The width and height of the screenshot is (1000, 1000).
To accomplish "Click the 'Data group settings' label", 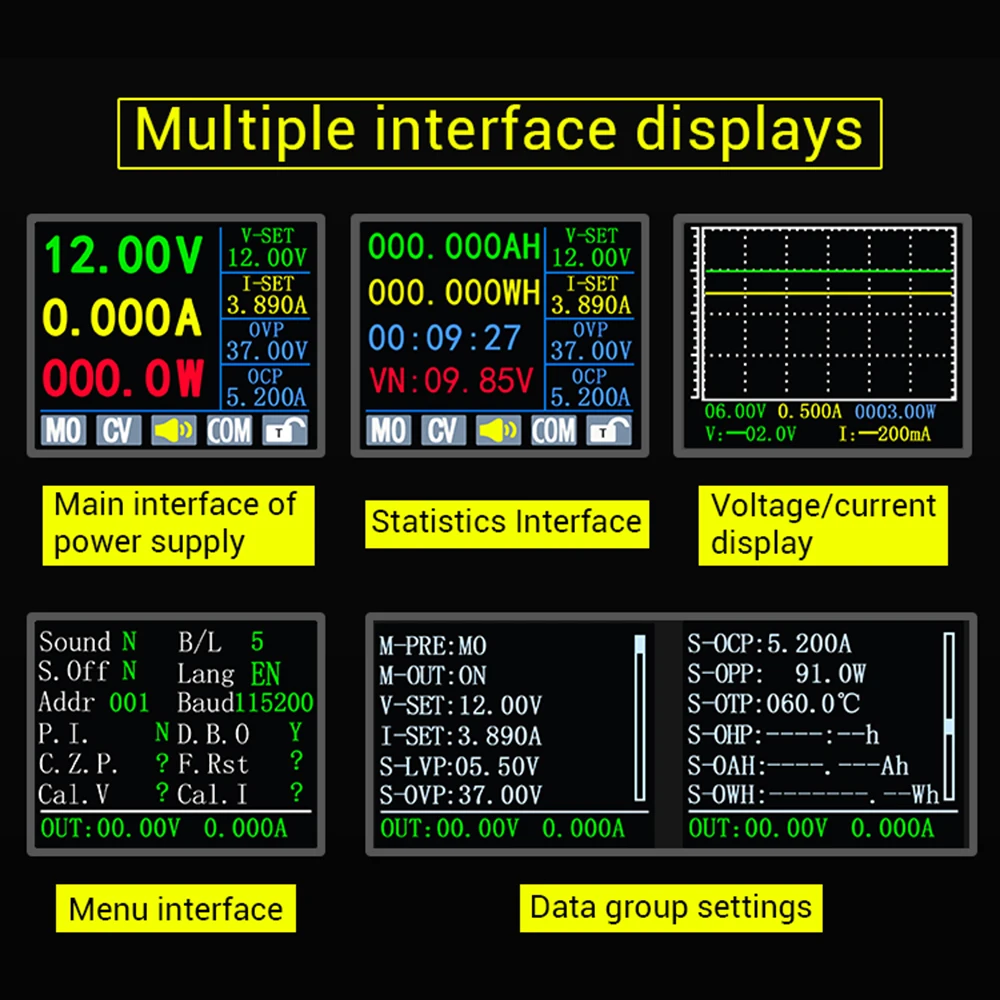I will (x=670, y=908).
